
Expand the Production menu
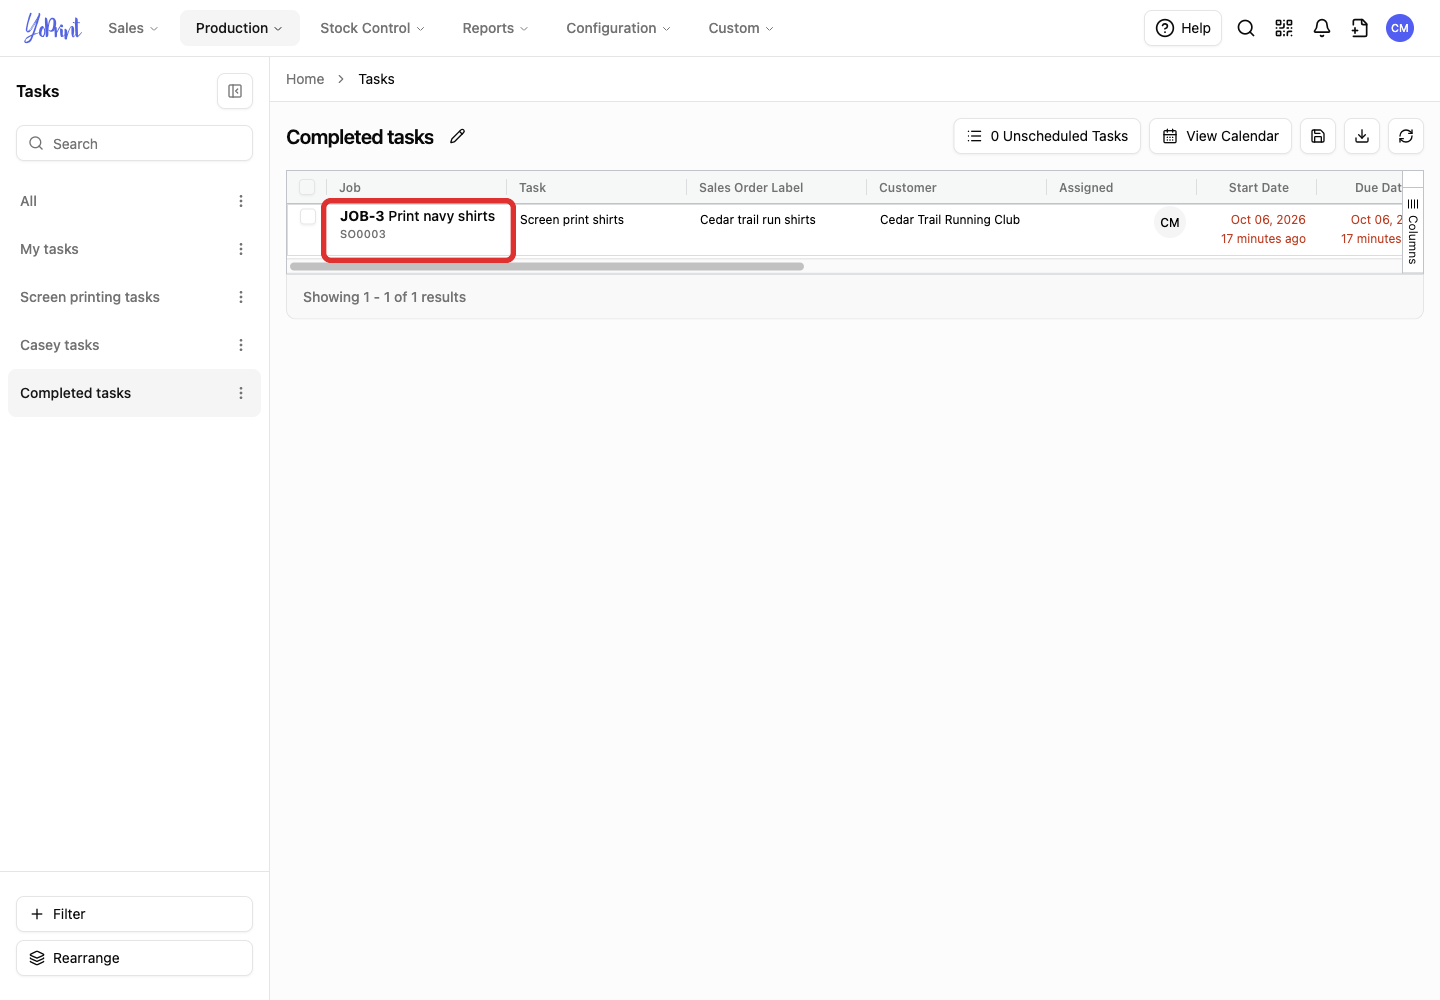click(x=240, y=28)
